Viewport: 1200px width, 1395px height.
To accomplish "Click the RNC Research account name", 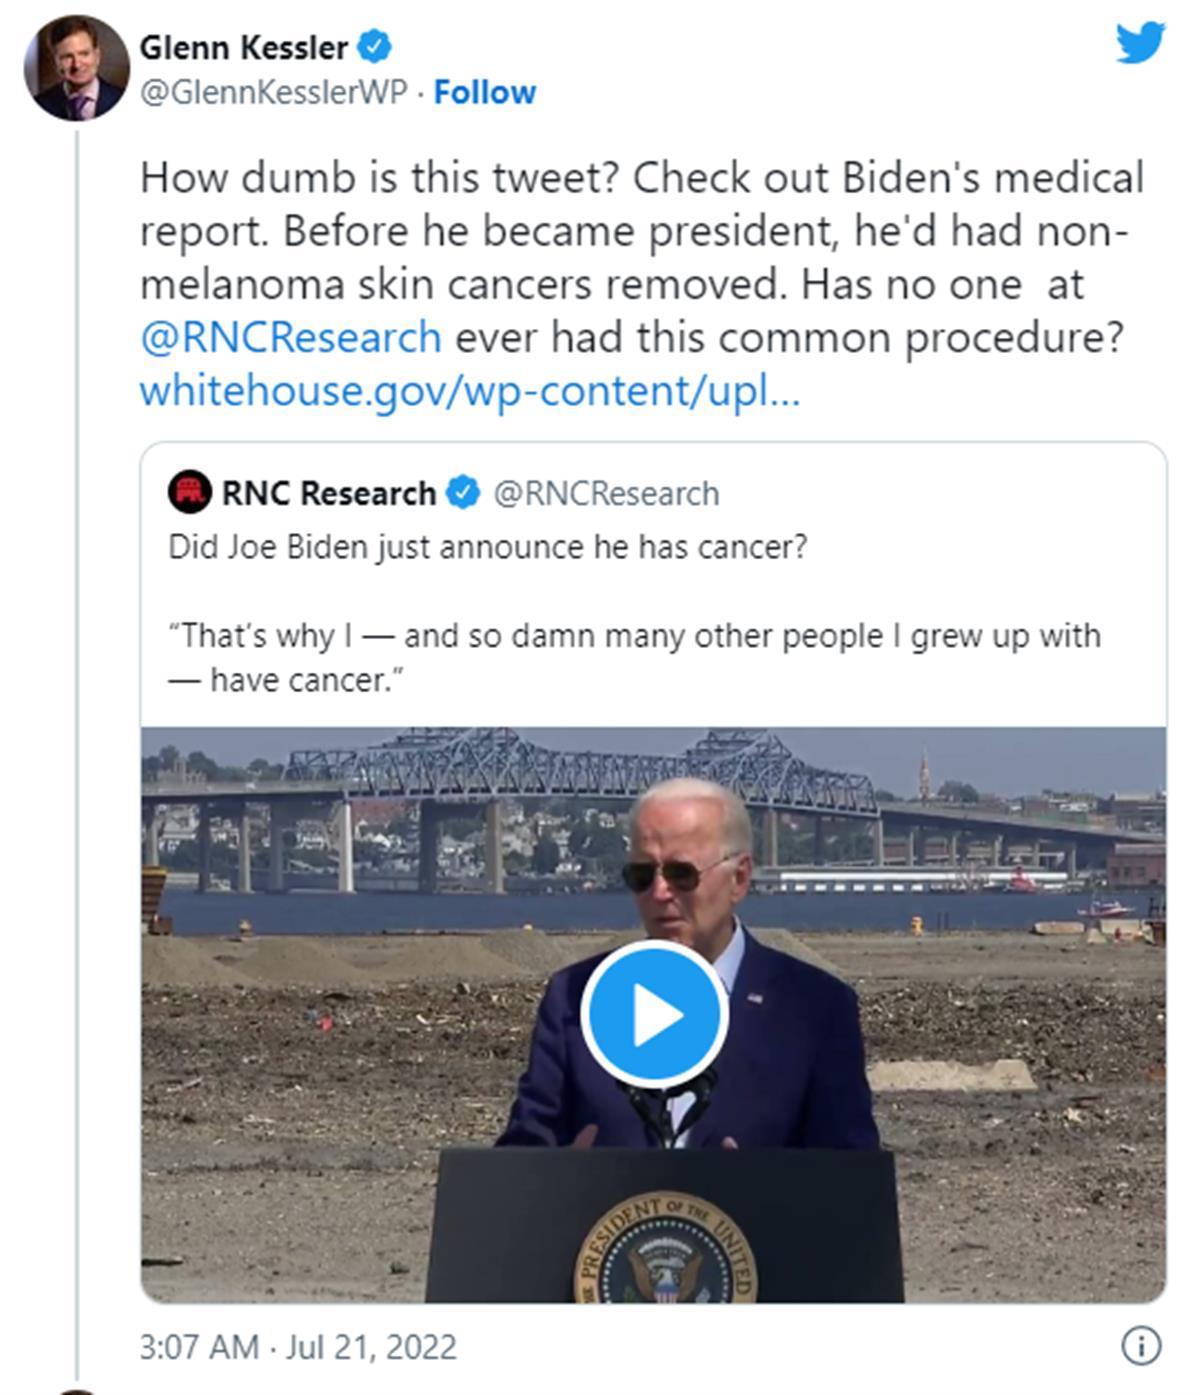I will pyautogui.click(x=329, y=493).
